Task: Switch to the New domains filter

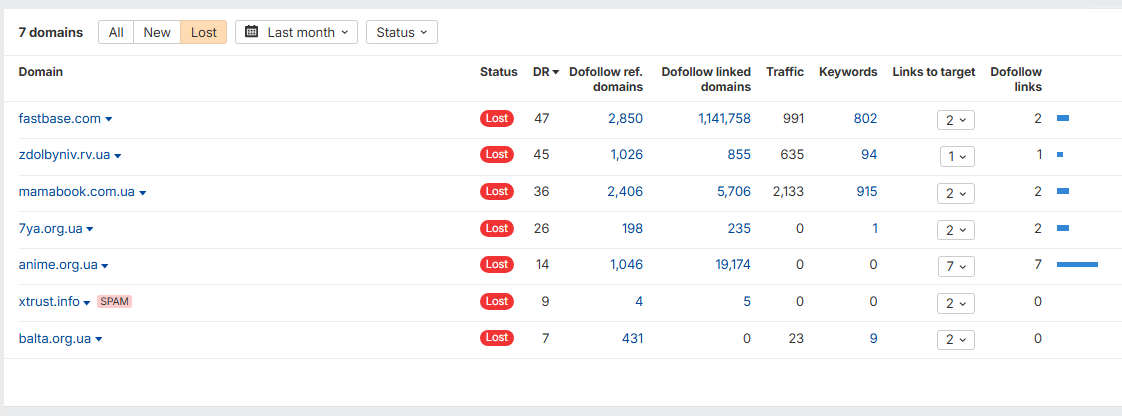Action: [157, 32]
